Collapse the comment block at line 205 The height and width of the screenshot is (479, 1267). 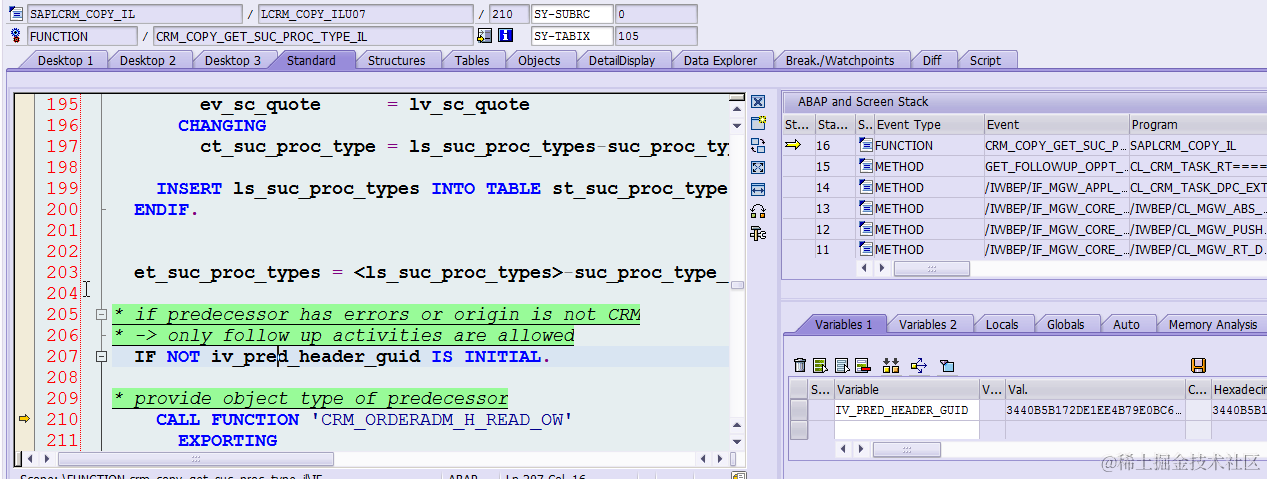(x=101, y=315)
